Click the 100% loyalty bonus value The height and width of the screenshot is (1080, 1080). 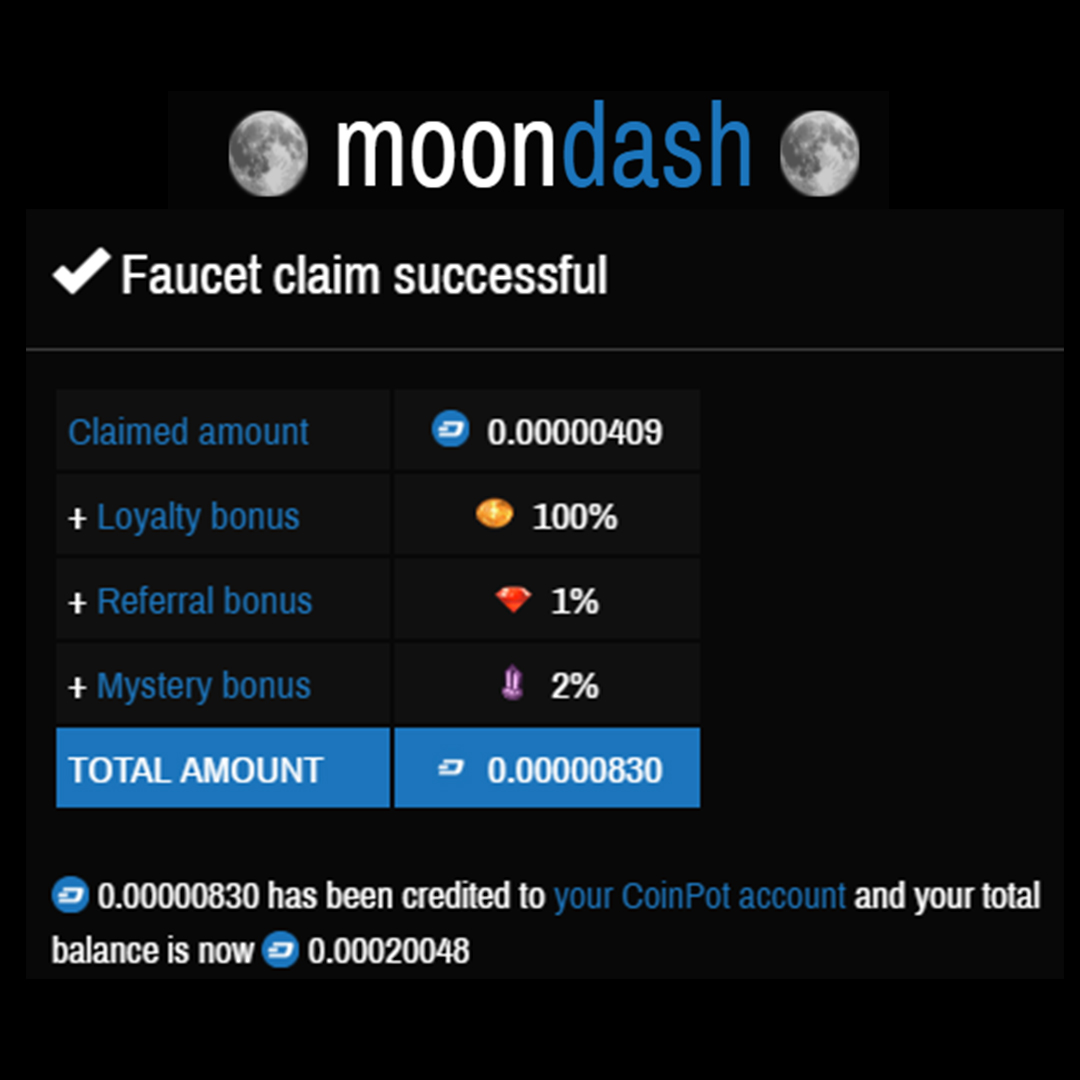(574, 517)
